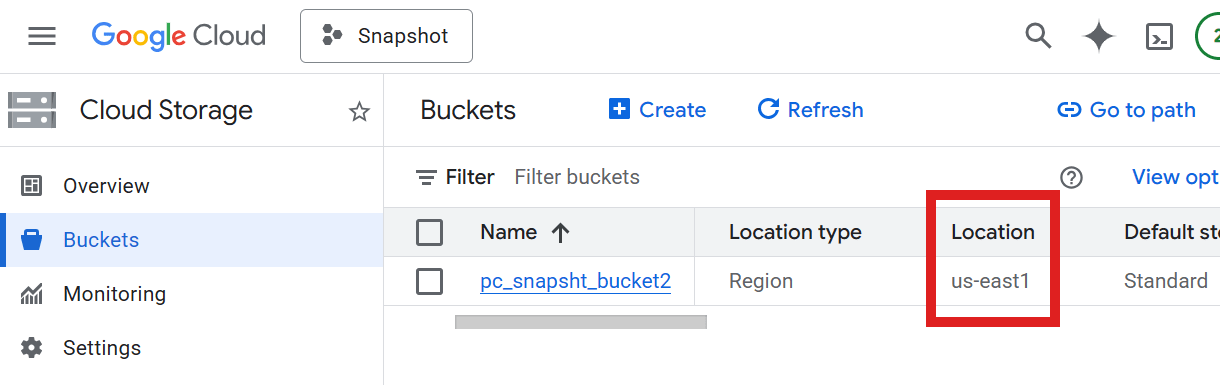Click the search magnifier icon
The image size is (1220, 385).
click(1039, 36)
